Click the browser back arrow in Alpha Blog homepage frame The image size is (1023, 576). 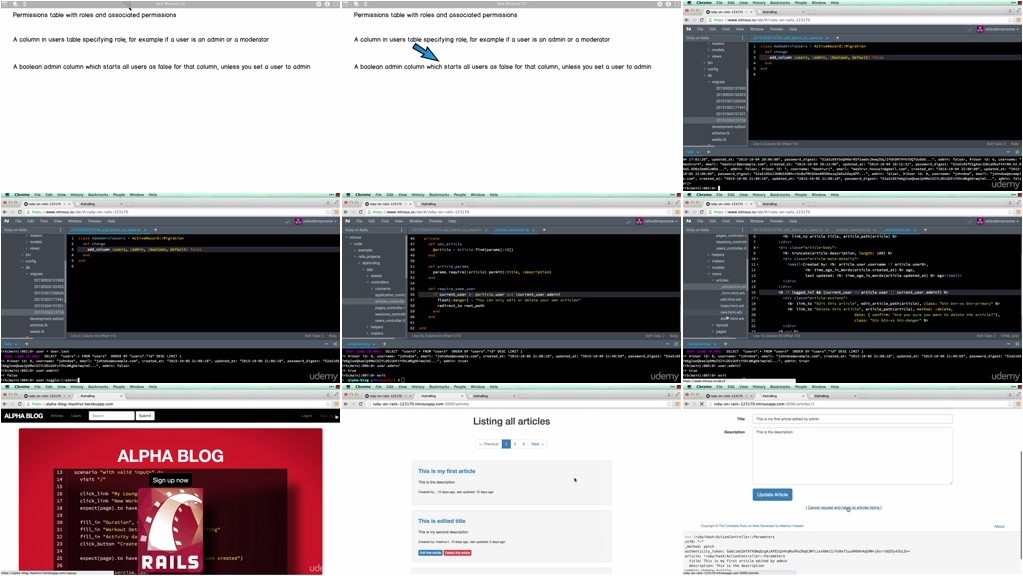tap(5, 404)
